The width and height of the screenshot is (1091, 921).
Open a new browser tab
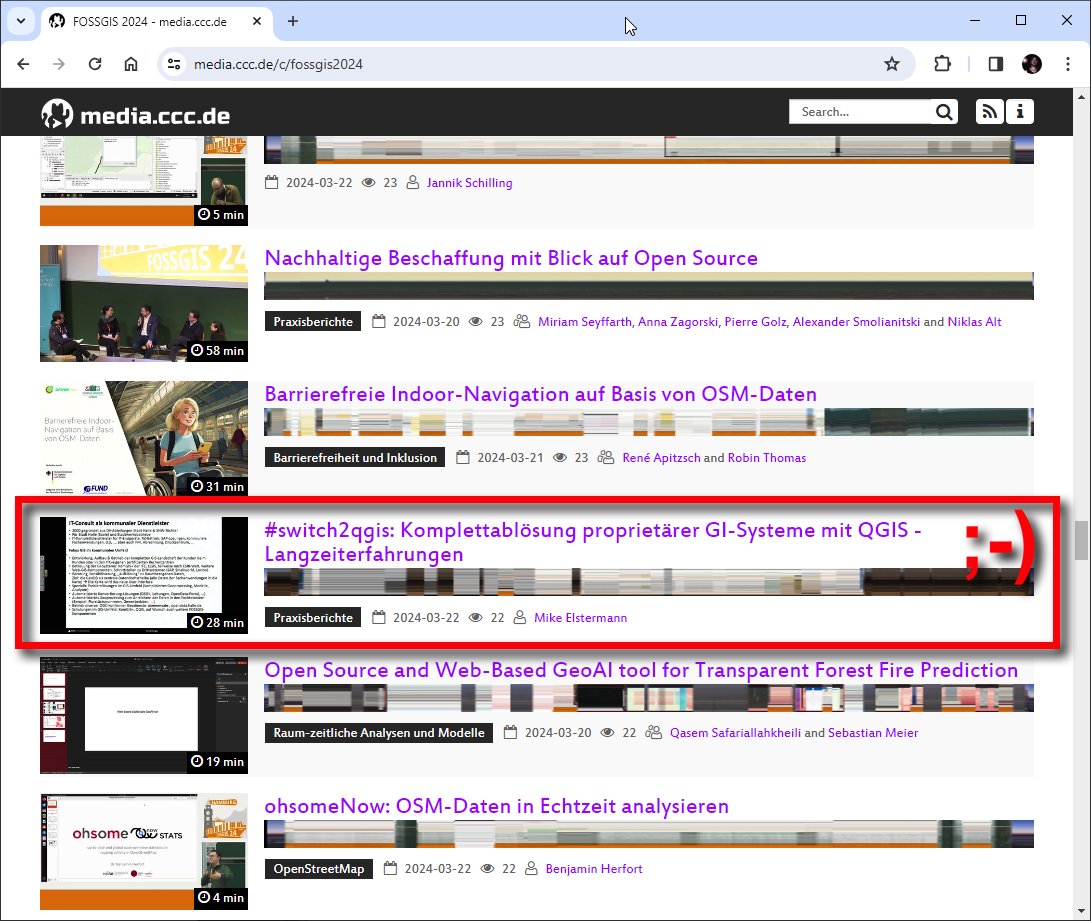click(x=293, y=21)
